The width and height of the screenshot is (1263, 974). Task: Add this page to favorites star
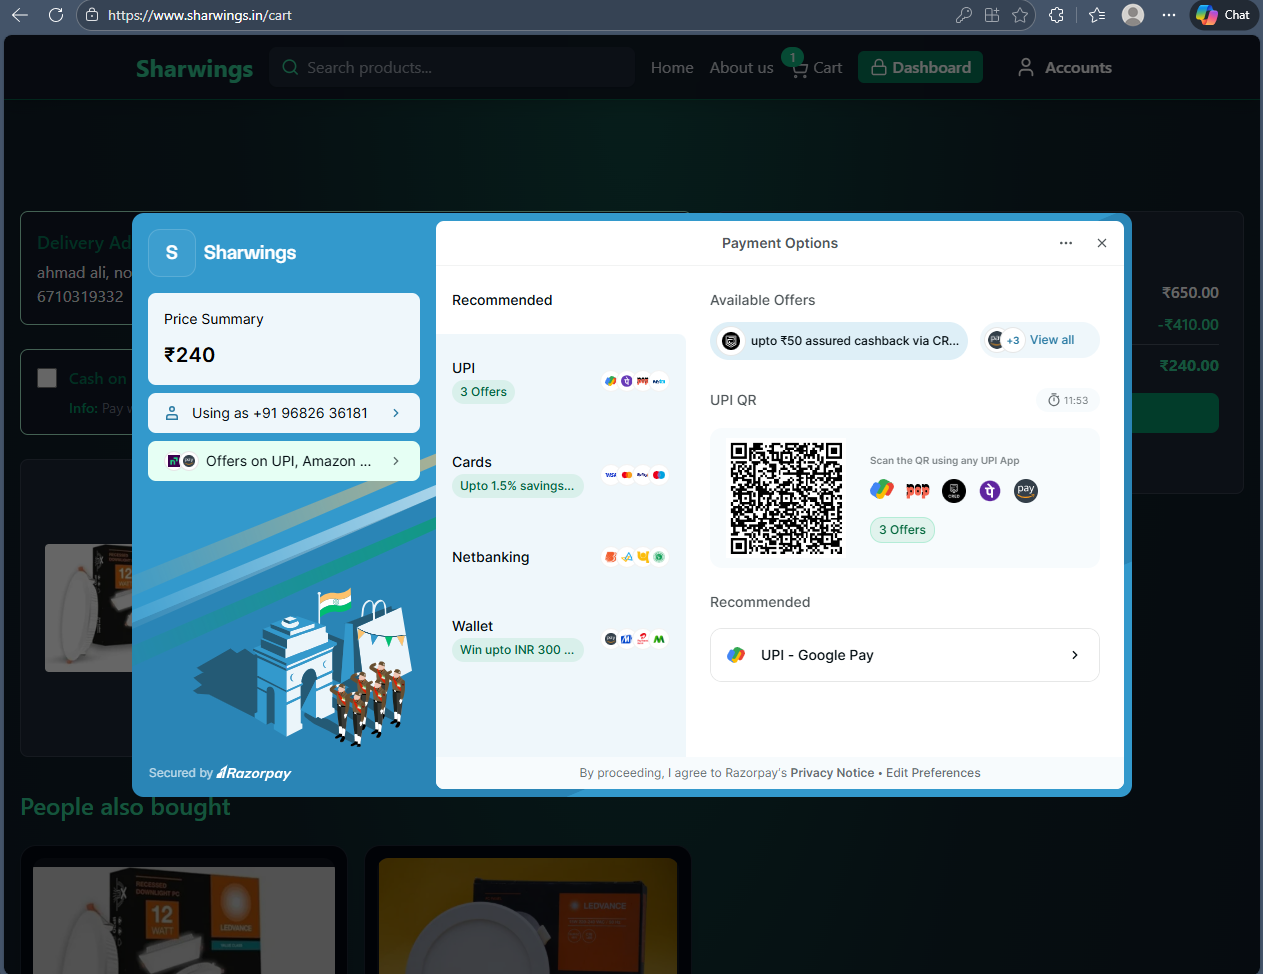coord(1020,15)
